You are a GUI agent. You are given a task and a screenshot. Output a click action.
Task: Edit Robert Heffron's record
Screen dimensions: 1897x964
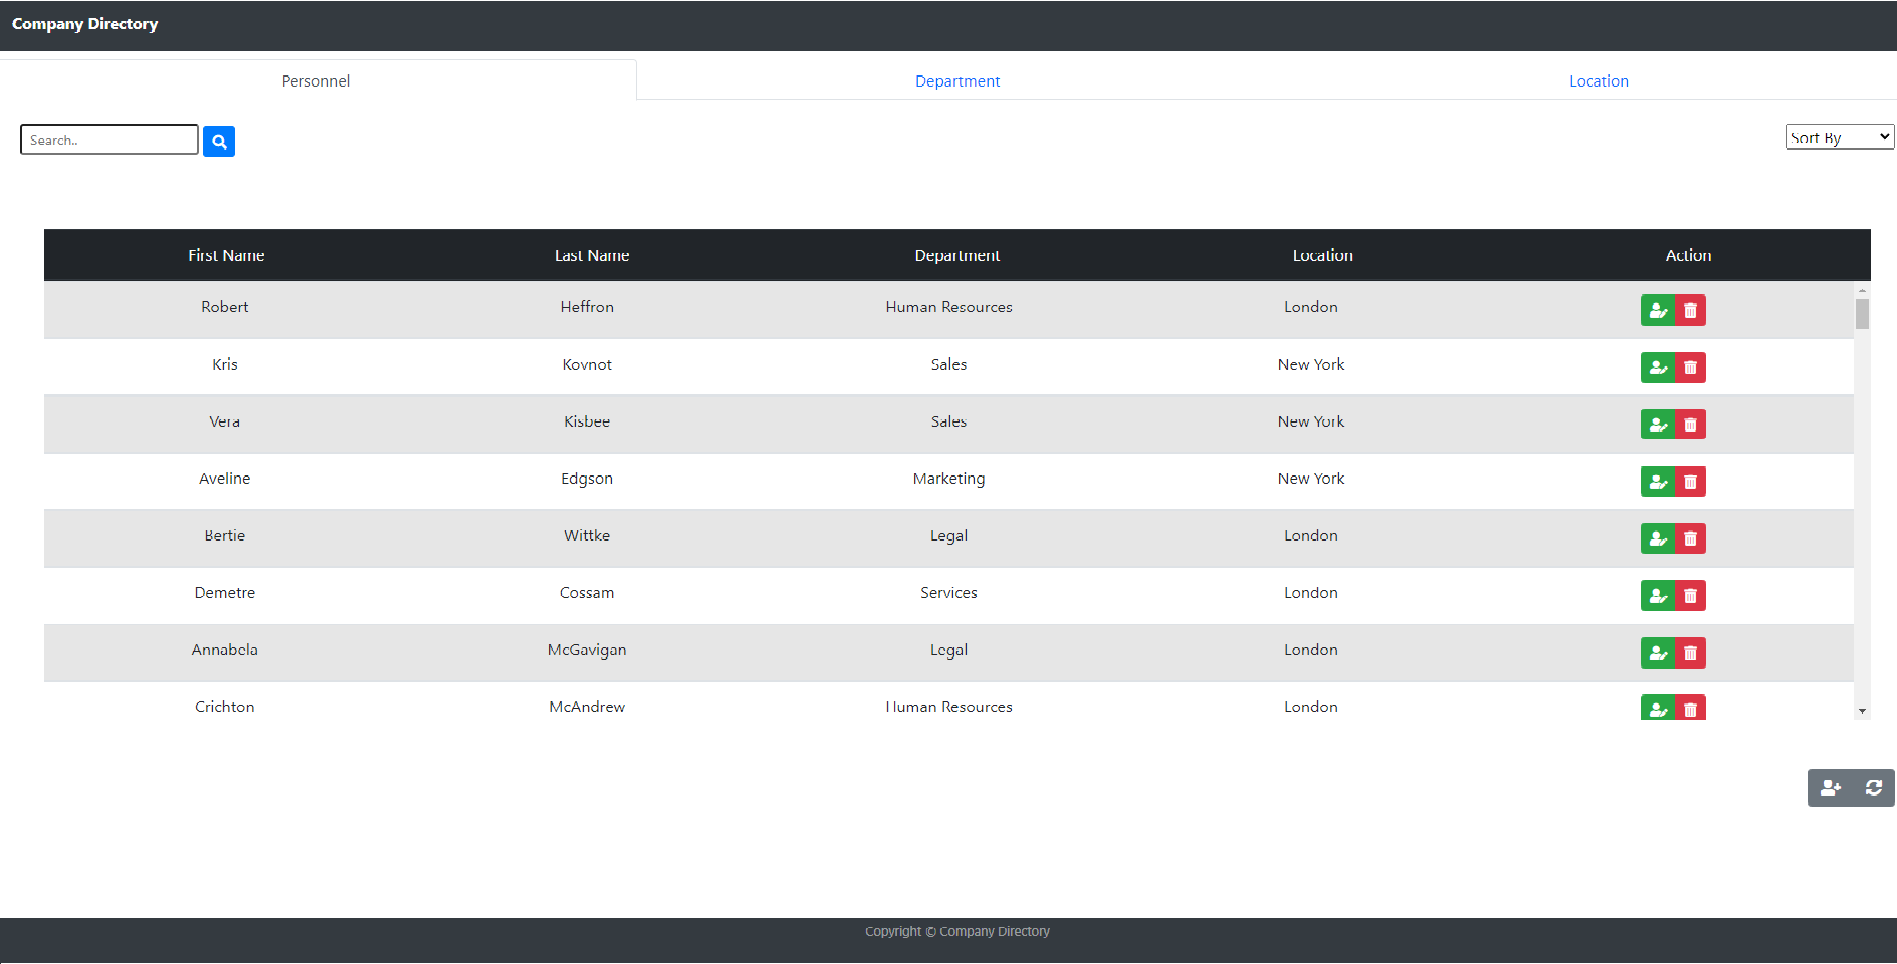(1657, 310)
